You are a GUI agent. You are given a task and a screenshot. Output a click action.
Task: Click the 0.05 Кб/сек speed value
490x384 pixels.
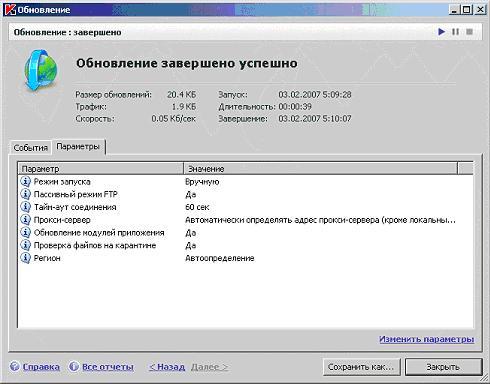click(x=173, y=119)
